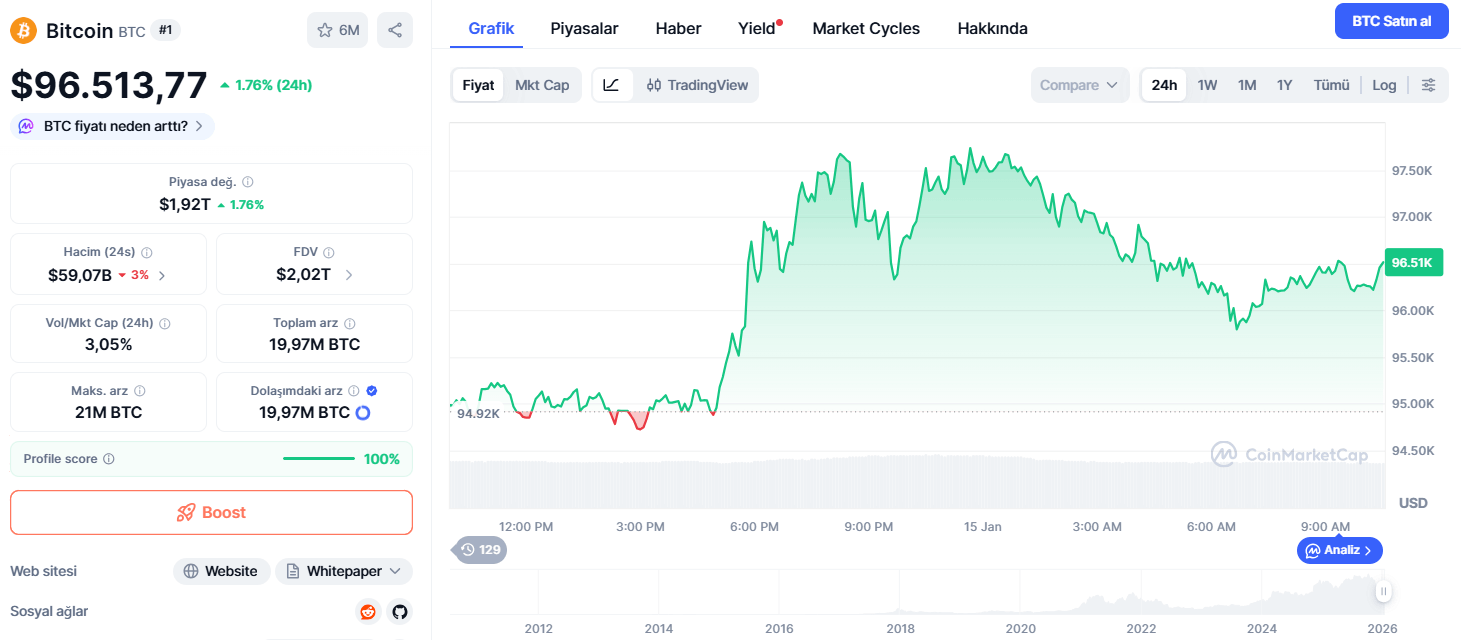Click the star icon to watchlist Bitcoin
This screenshot has width=1461, height=640.
(x=324, y=30)
